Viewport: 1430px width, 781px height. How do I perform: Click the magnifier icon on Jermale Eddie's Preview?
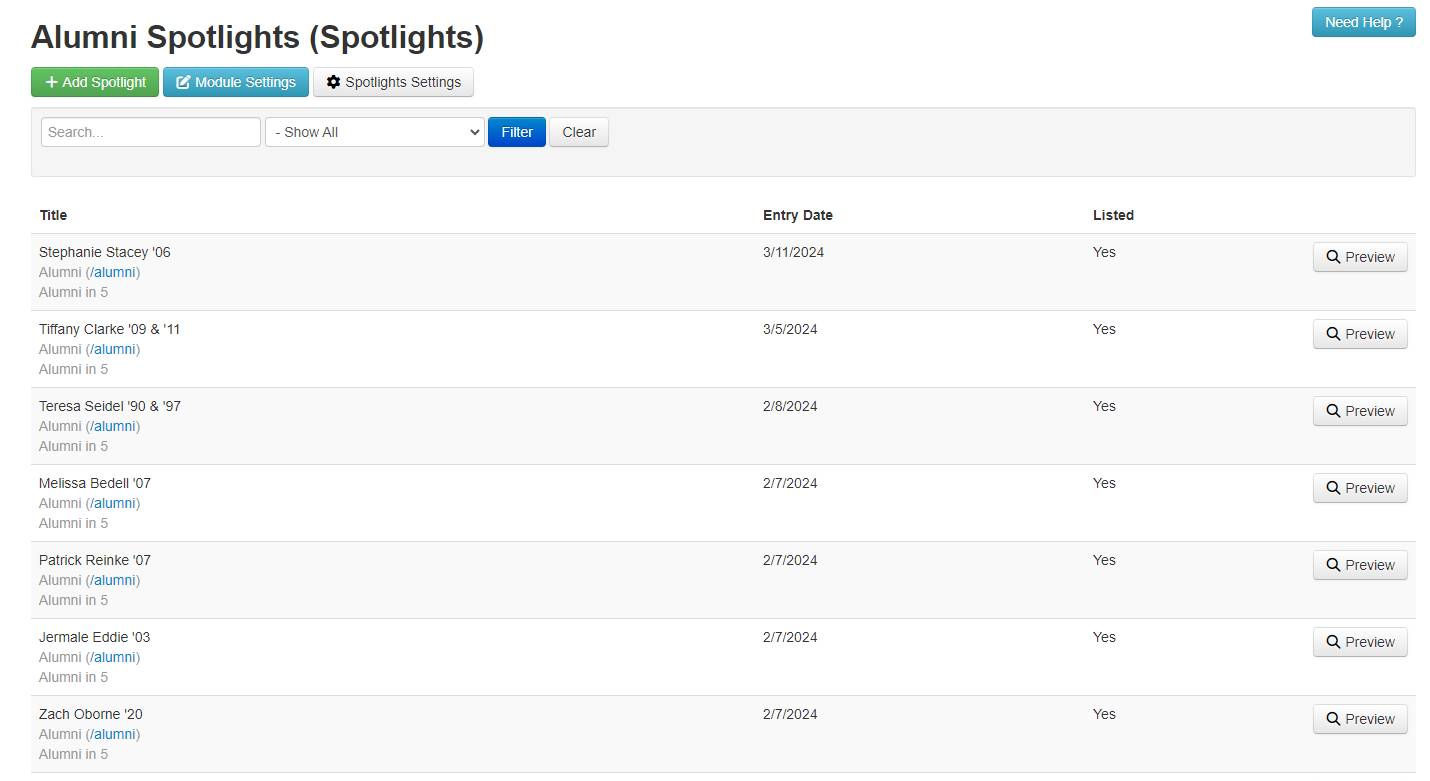pyautogui.click(x=1333, y=642)
